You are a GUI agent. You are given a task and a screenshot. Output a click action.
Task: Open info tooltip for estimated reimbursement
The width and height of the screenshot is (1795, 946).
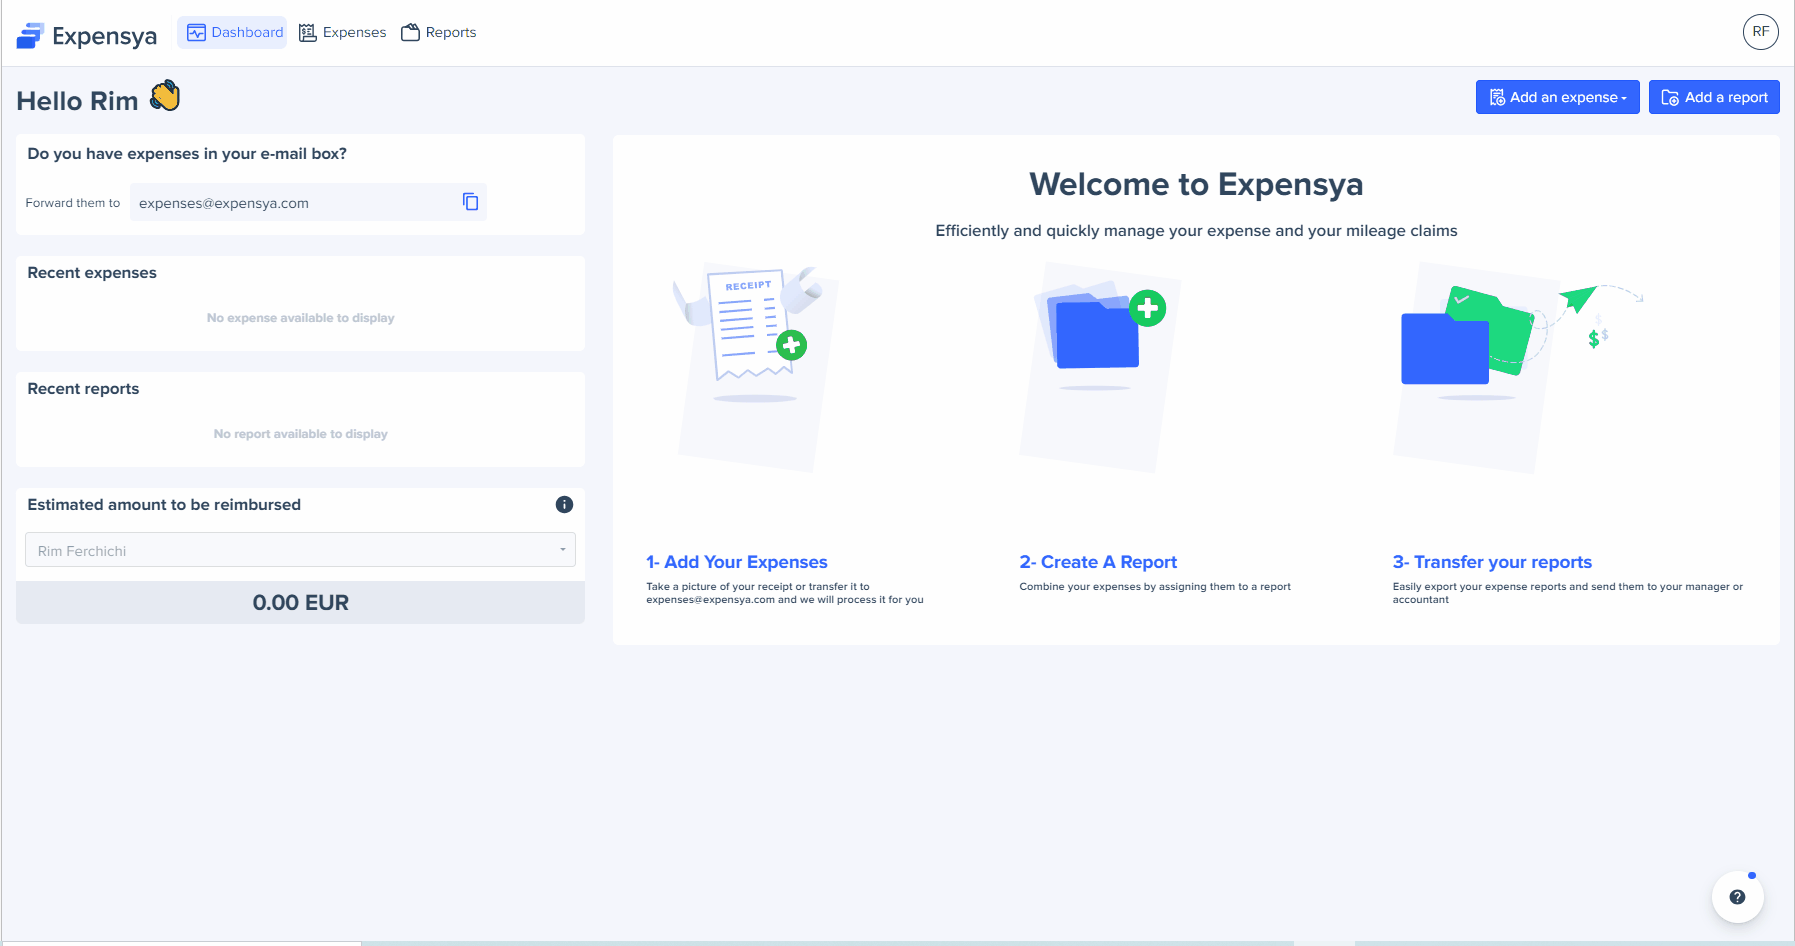[x=564, y=505]
